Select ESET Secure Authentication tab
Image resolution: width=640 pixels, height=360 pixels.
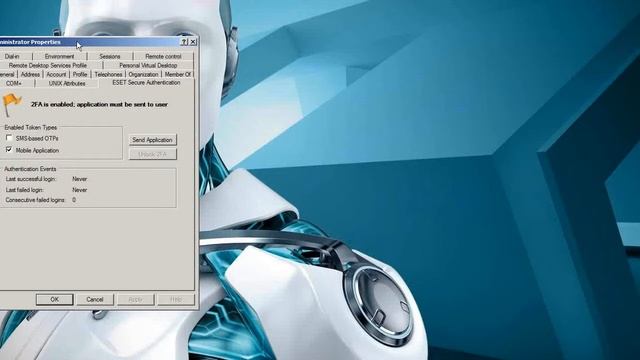(146, 82)
